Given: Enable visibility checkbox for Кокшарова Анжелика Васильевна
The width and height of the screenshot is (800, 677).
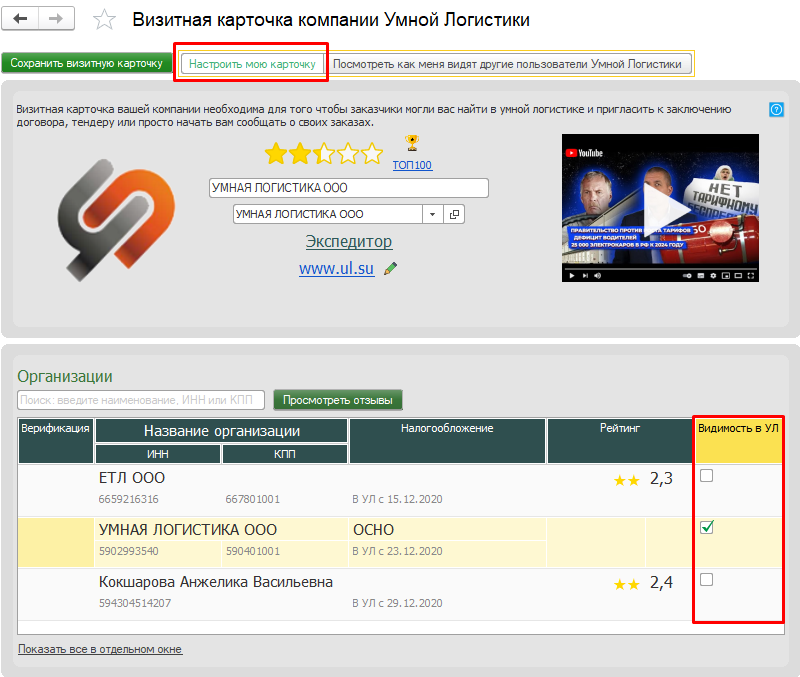Looking at the screenshot, I should click(x=706, y=580).
